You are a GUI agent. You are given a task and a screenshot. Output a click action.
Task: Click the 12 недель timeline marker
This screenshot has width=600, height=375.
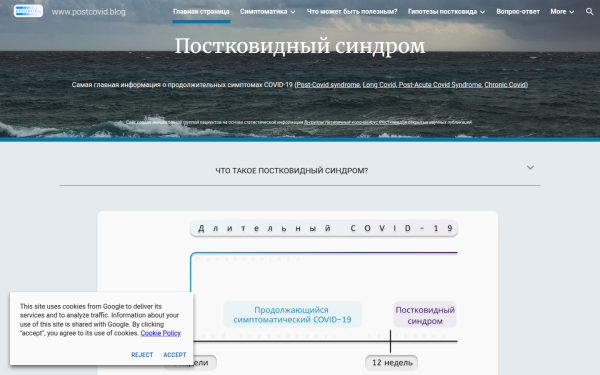click(x=391, y=363)
